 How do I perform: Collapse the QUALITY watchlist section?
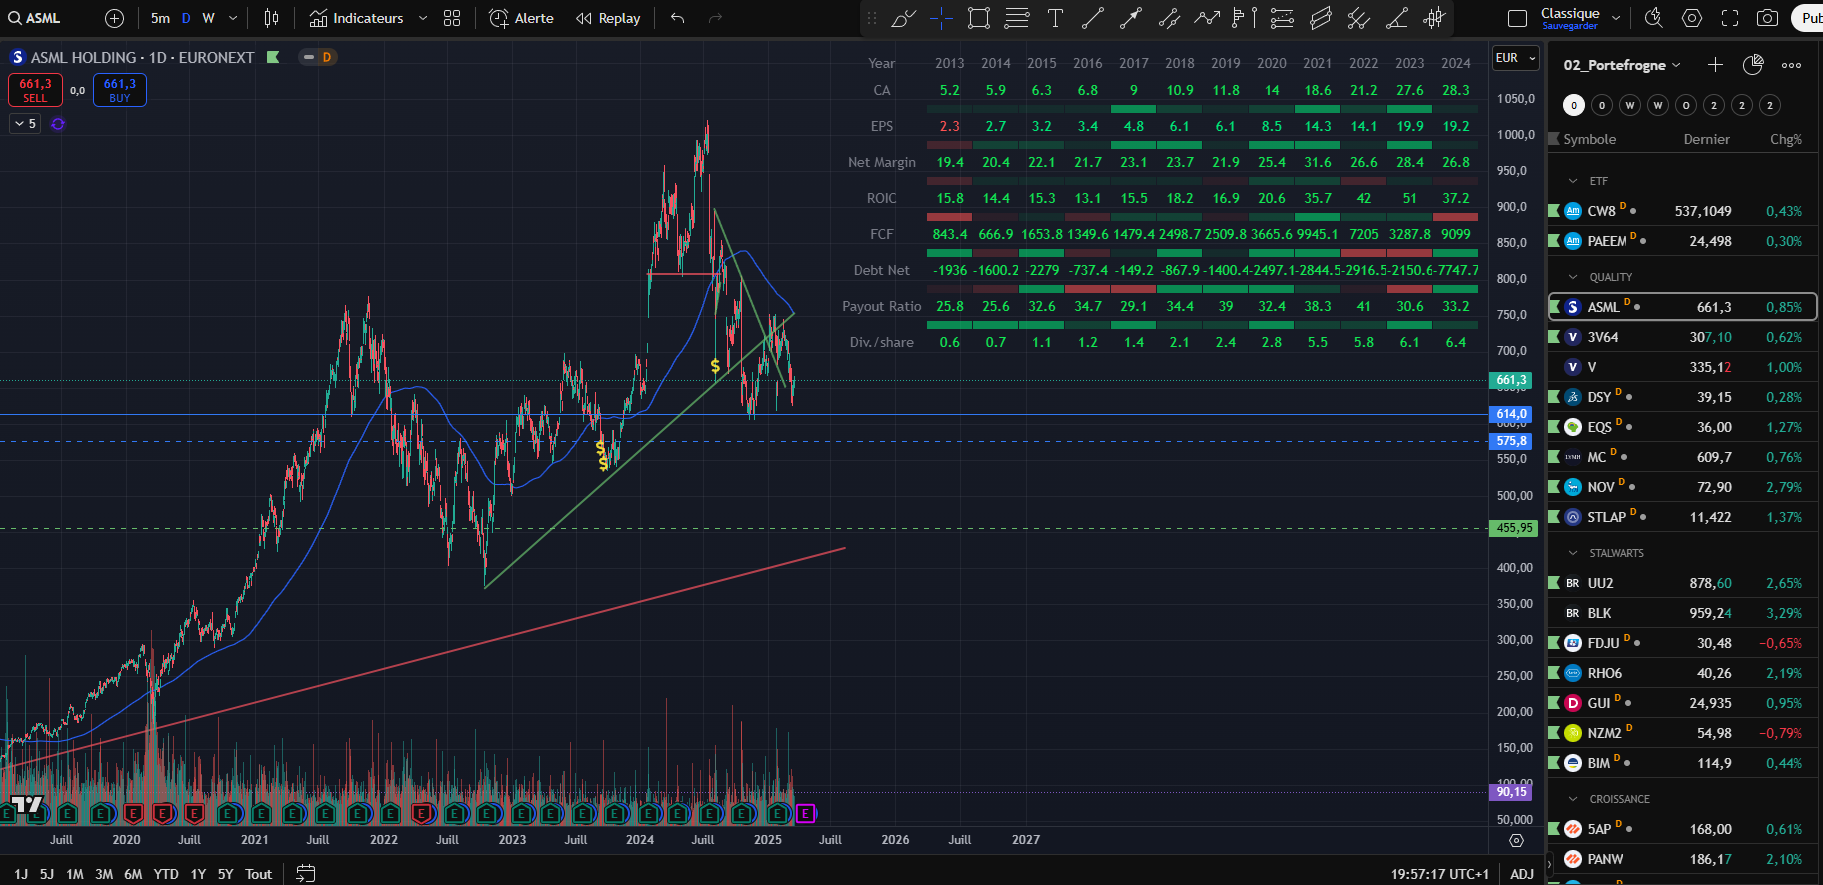point(1573,277)
